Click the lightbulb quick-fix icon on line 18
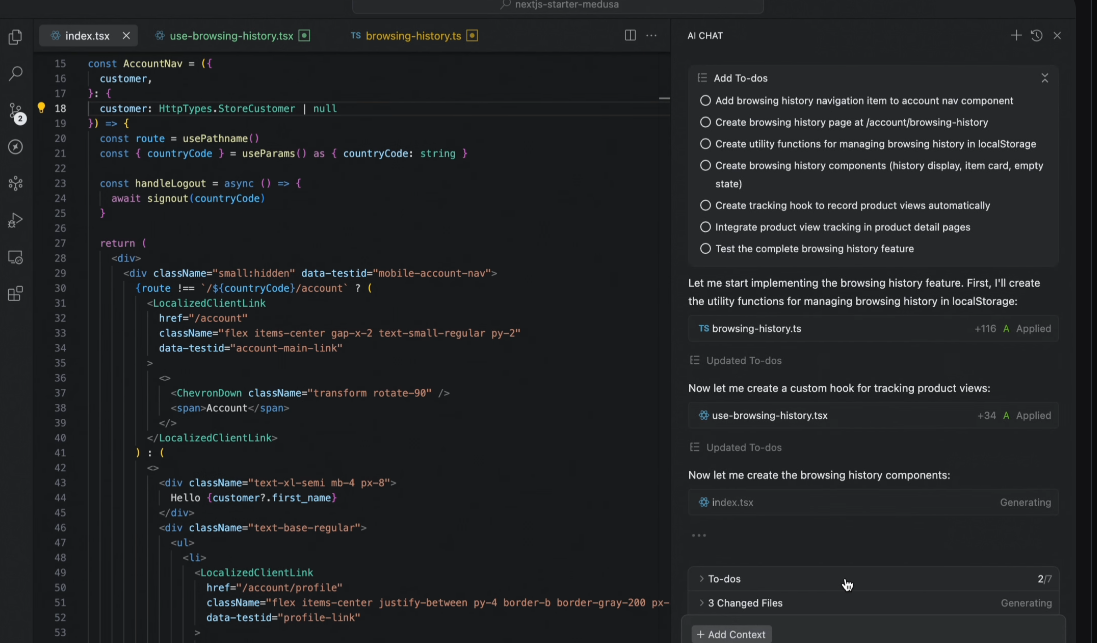The image size is (1097, 643). tap(41, 108)
